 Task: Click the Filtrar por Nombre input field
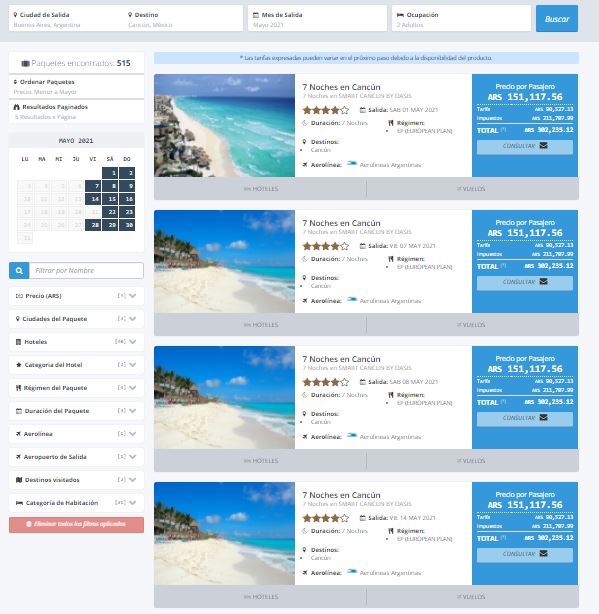pos(86,271)
